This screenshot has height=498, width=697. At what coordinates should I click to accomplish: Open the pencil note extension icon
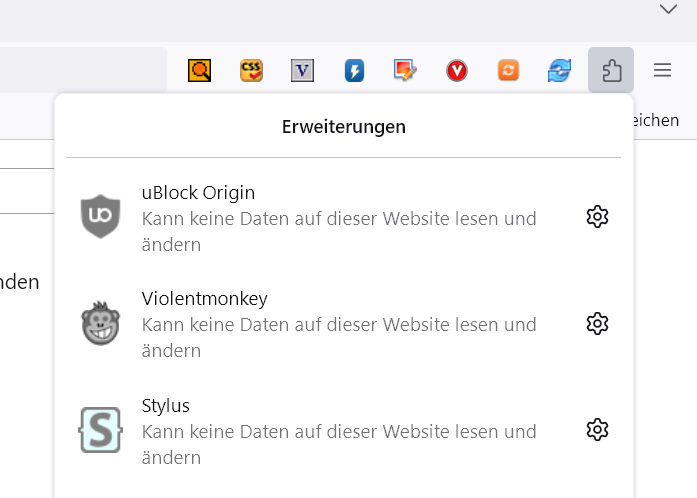pos(405,71)
